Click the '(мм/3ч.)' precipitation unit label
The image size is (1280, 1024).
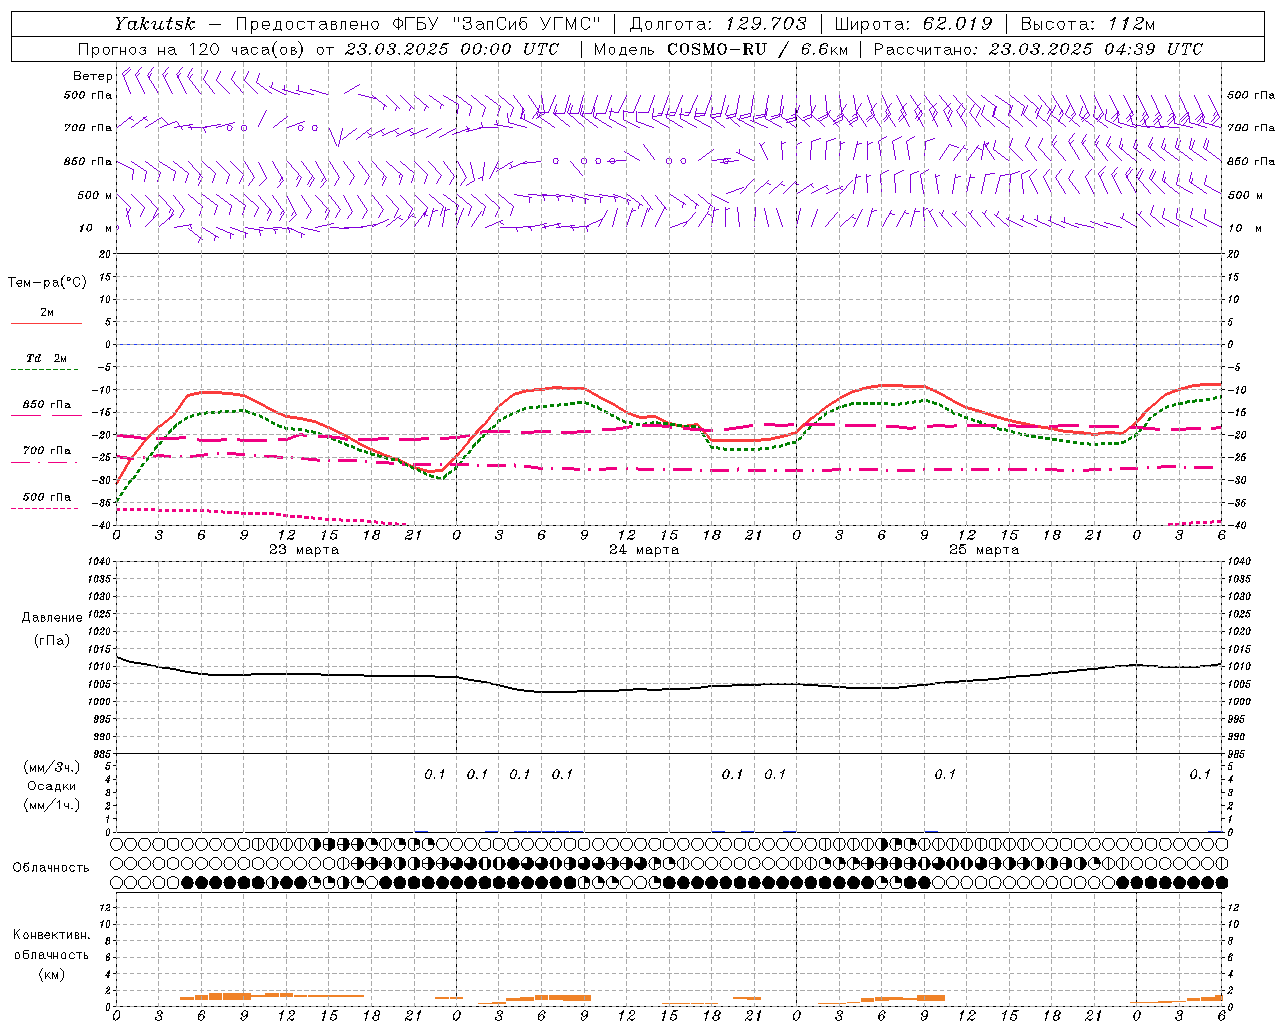51,767
